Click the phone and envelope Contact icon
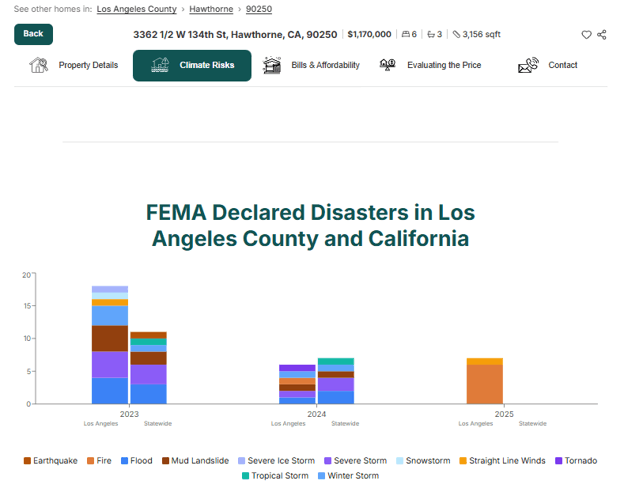The image size is (624, 492). 528,65
